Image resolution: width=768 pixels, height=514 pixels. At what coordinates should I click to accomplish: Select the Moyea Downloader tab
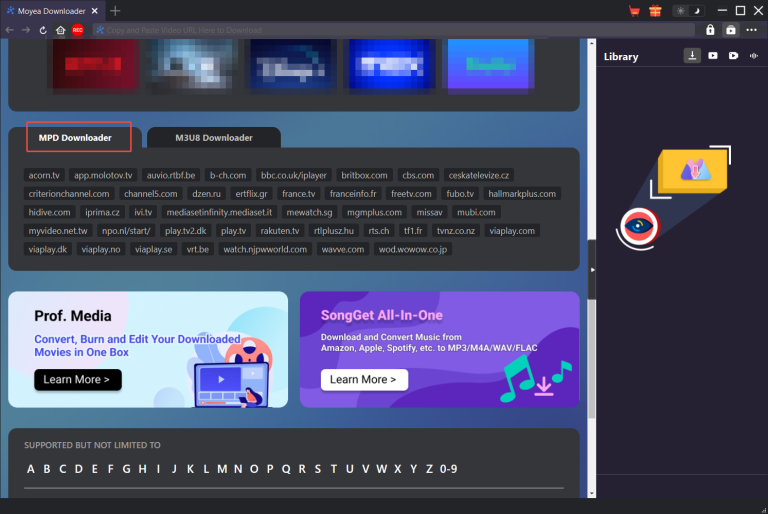coord(51,11)
